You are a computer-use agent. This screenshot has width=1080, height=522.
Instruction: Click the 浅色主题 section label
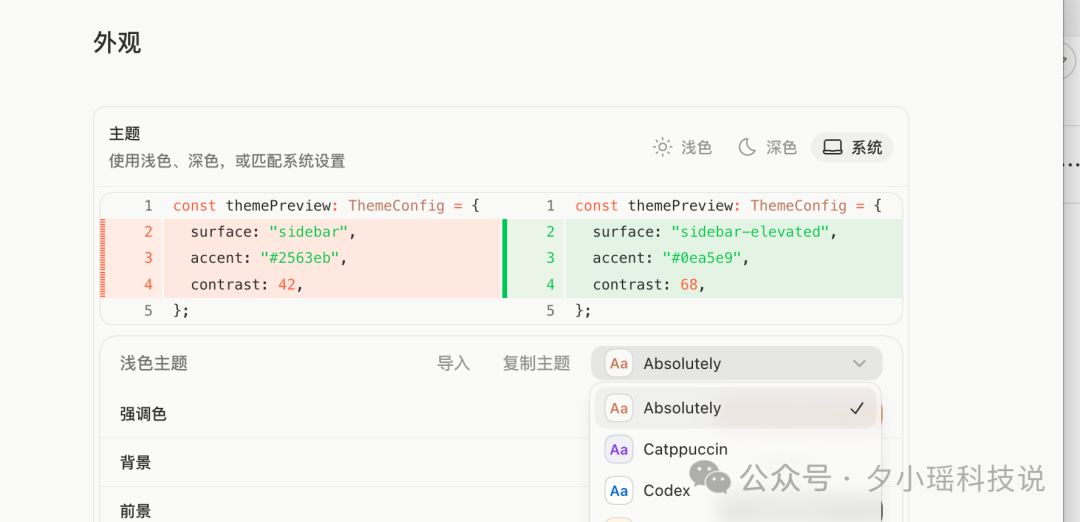click(x=154, y=364)
